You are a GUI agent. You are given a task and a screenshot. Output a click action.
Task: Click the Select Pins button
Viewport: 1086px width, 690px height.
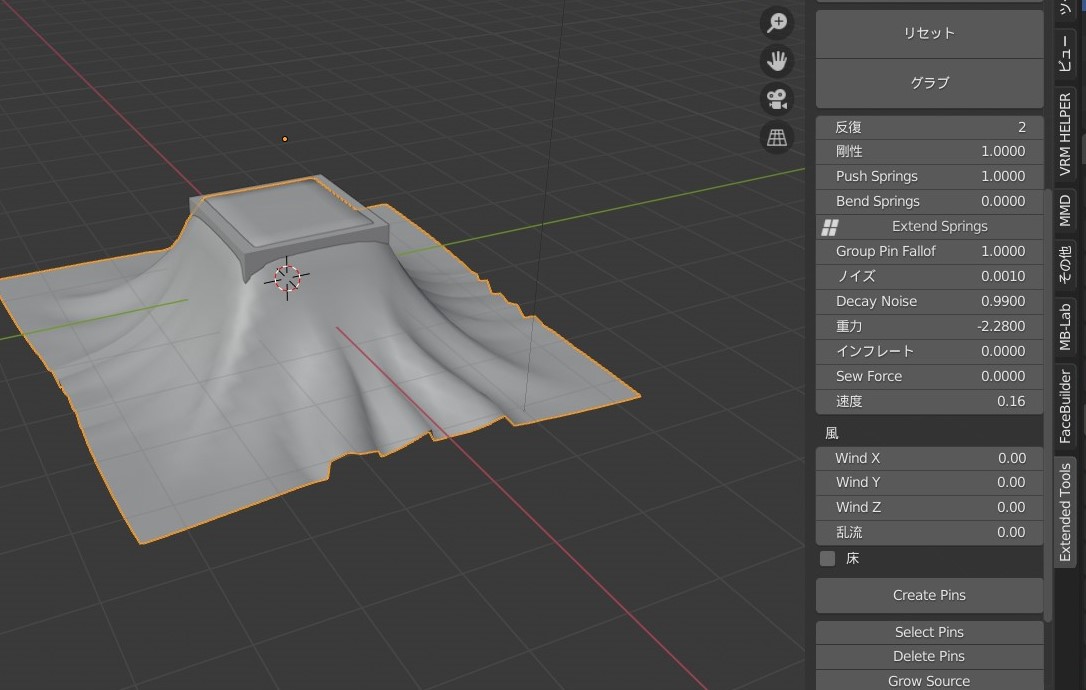pyautogui.click(x=929, y=632)
